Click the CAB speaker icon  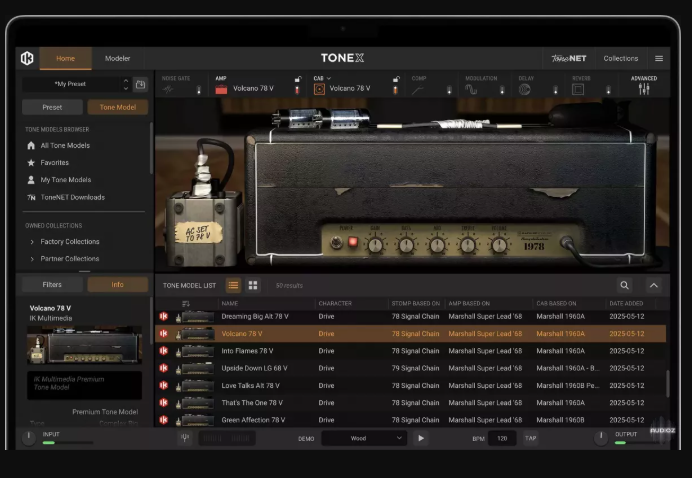click(x=319, y=89)
